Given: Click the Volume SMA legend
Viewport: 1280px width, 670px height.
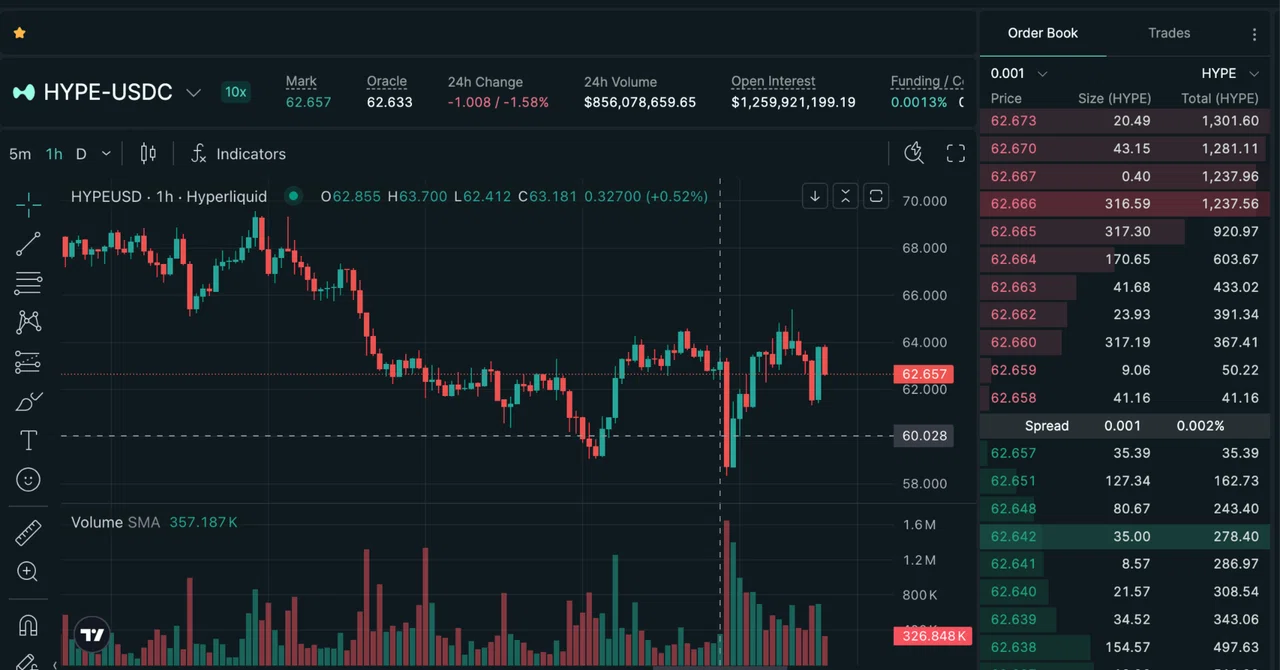Looking at the screenshot, I should [154, 522].
